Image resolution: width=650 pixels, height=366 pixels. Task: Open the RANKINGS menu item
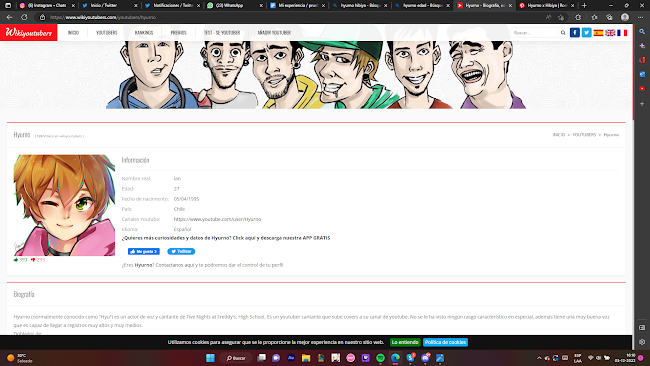[x=144, y=33]
